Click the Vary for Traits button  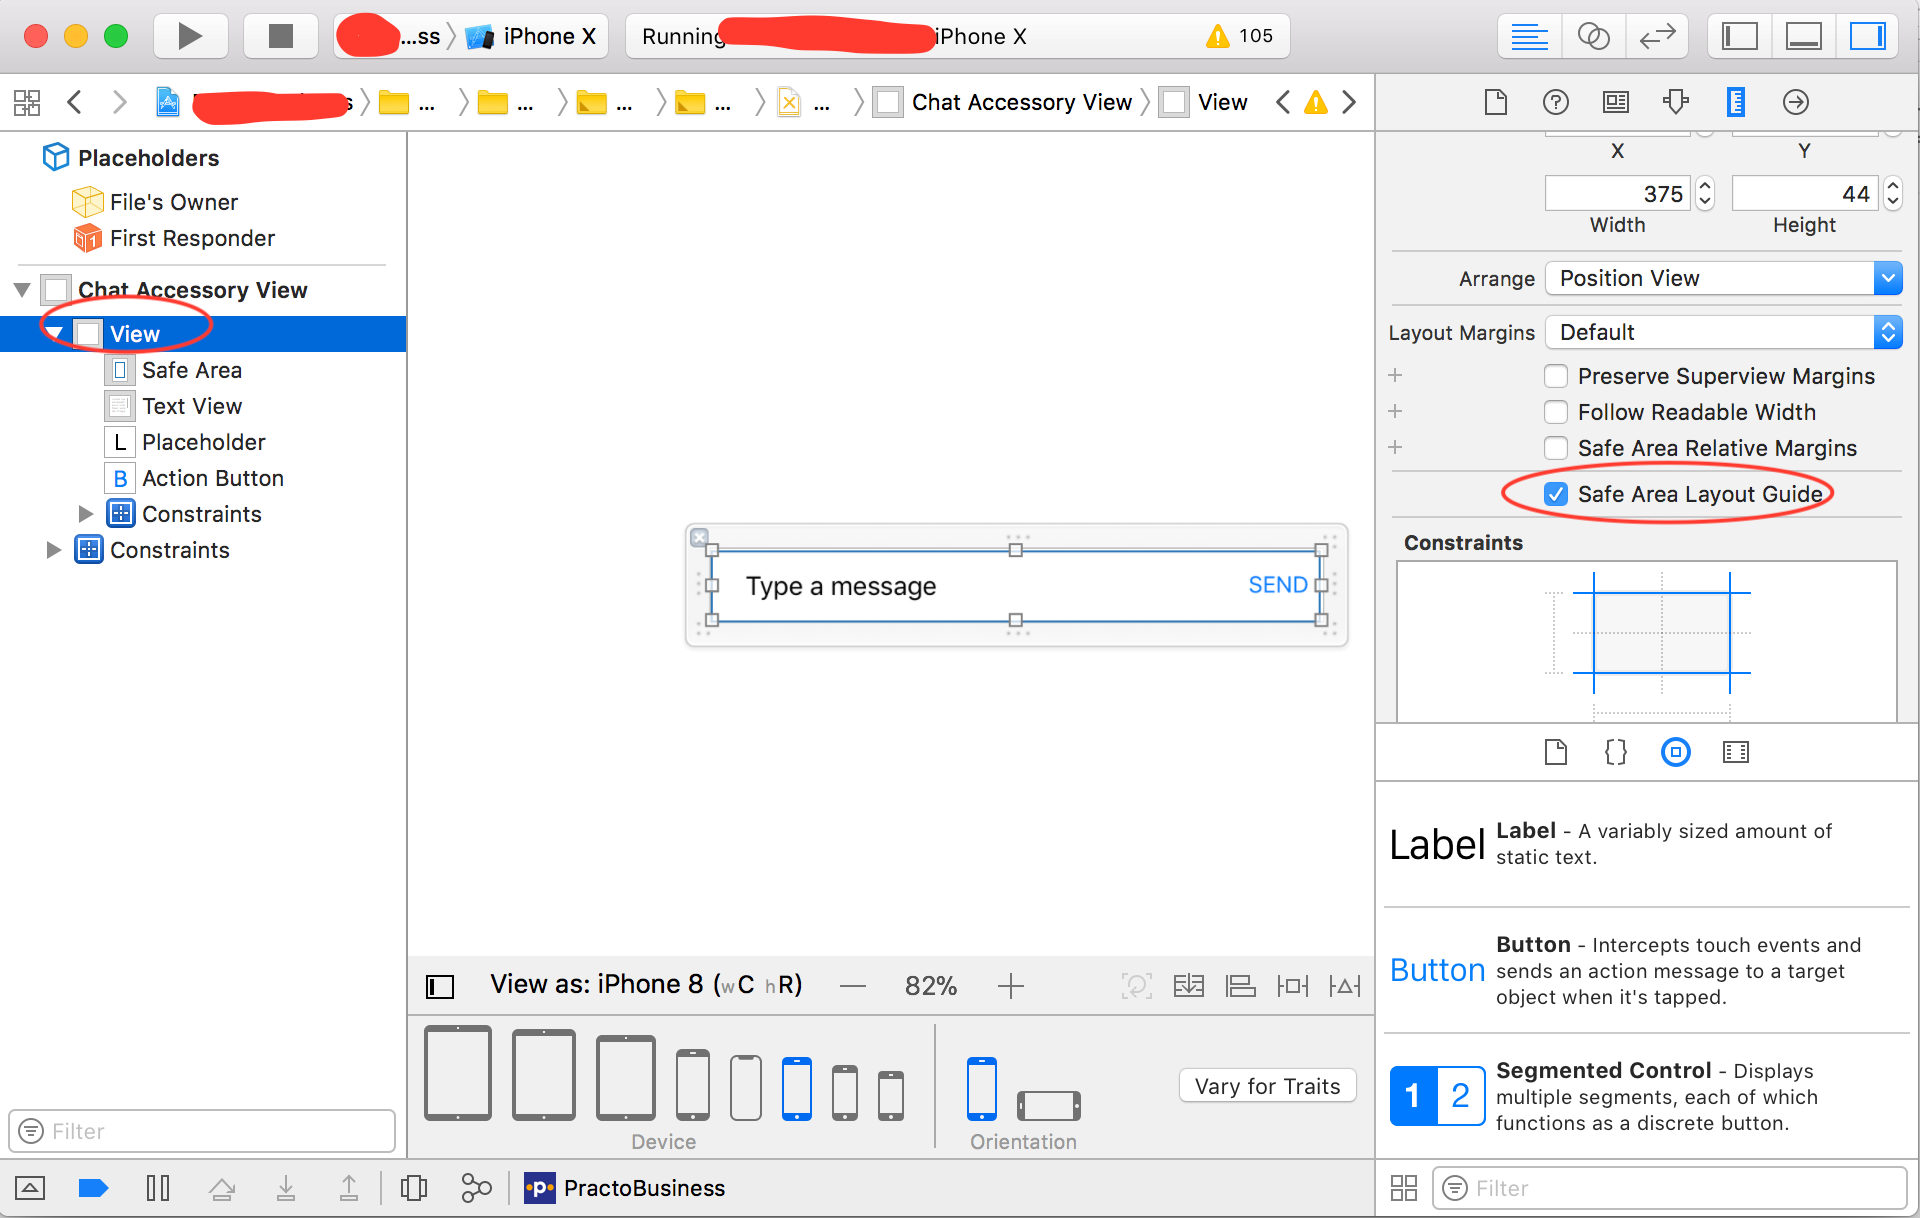coord(1266,1085)
